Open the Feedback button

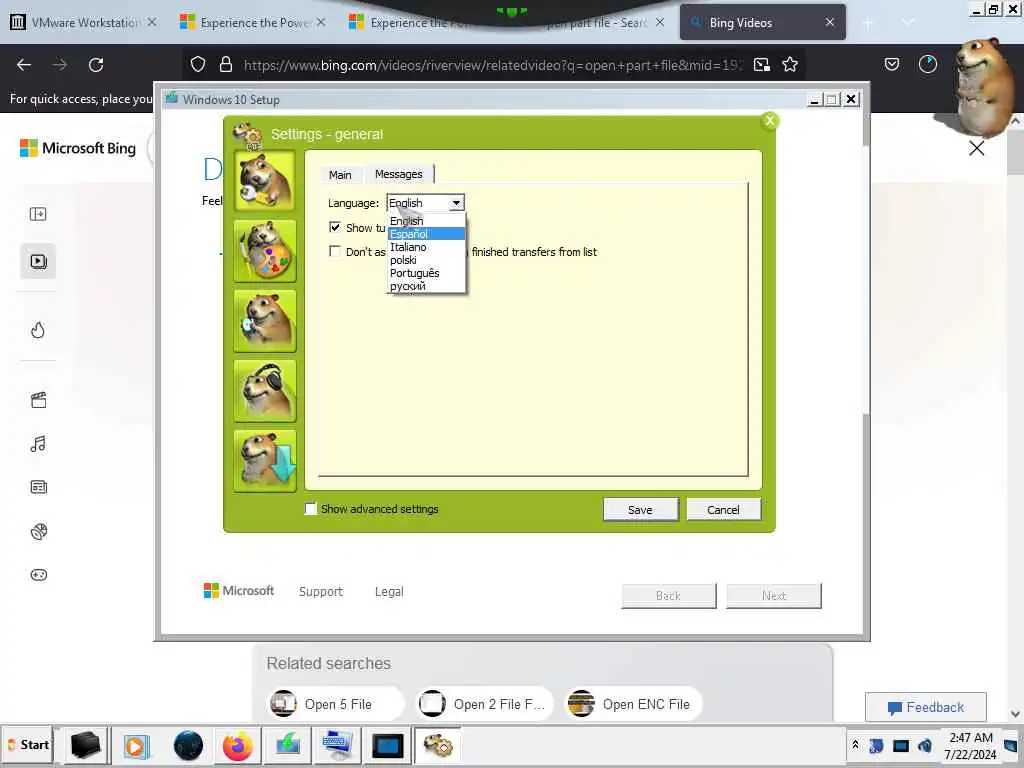925,707
